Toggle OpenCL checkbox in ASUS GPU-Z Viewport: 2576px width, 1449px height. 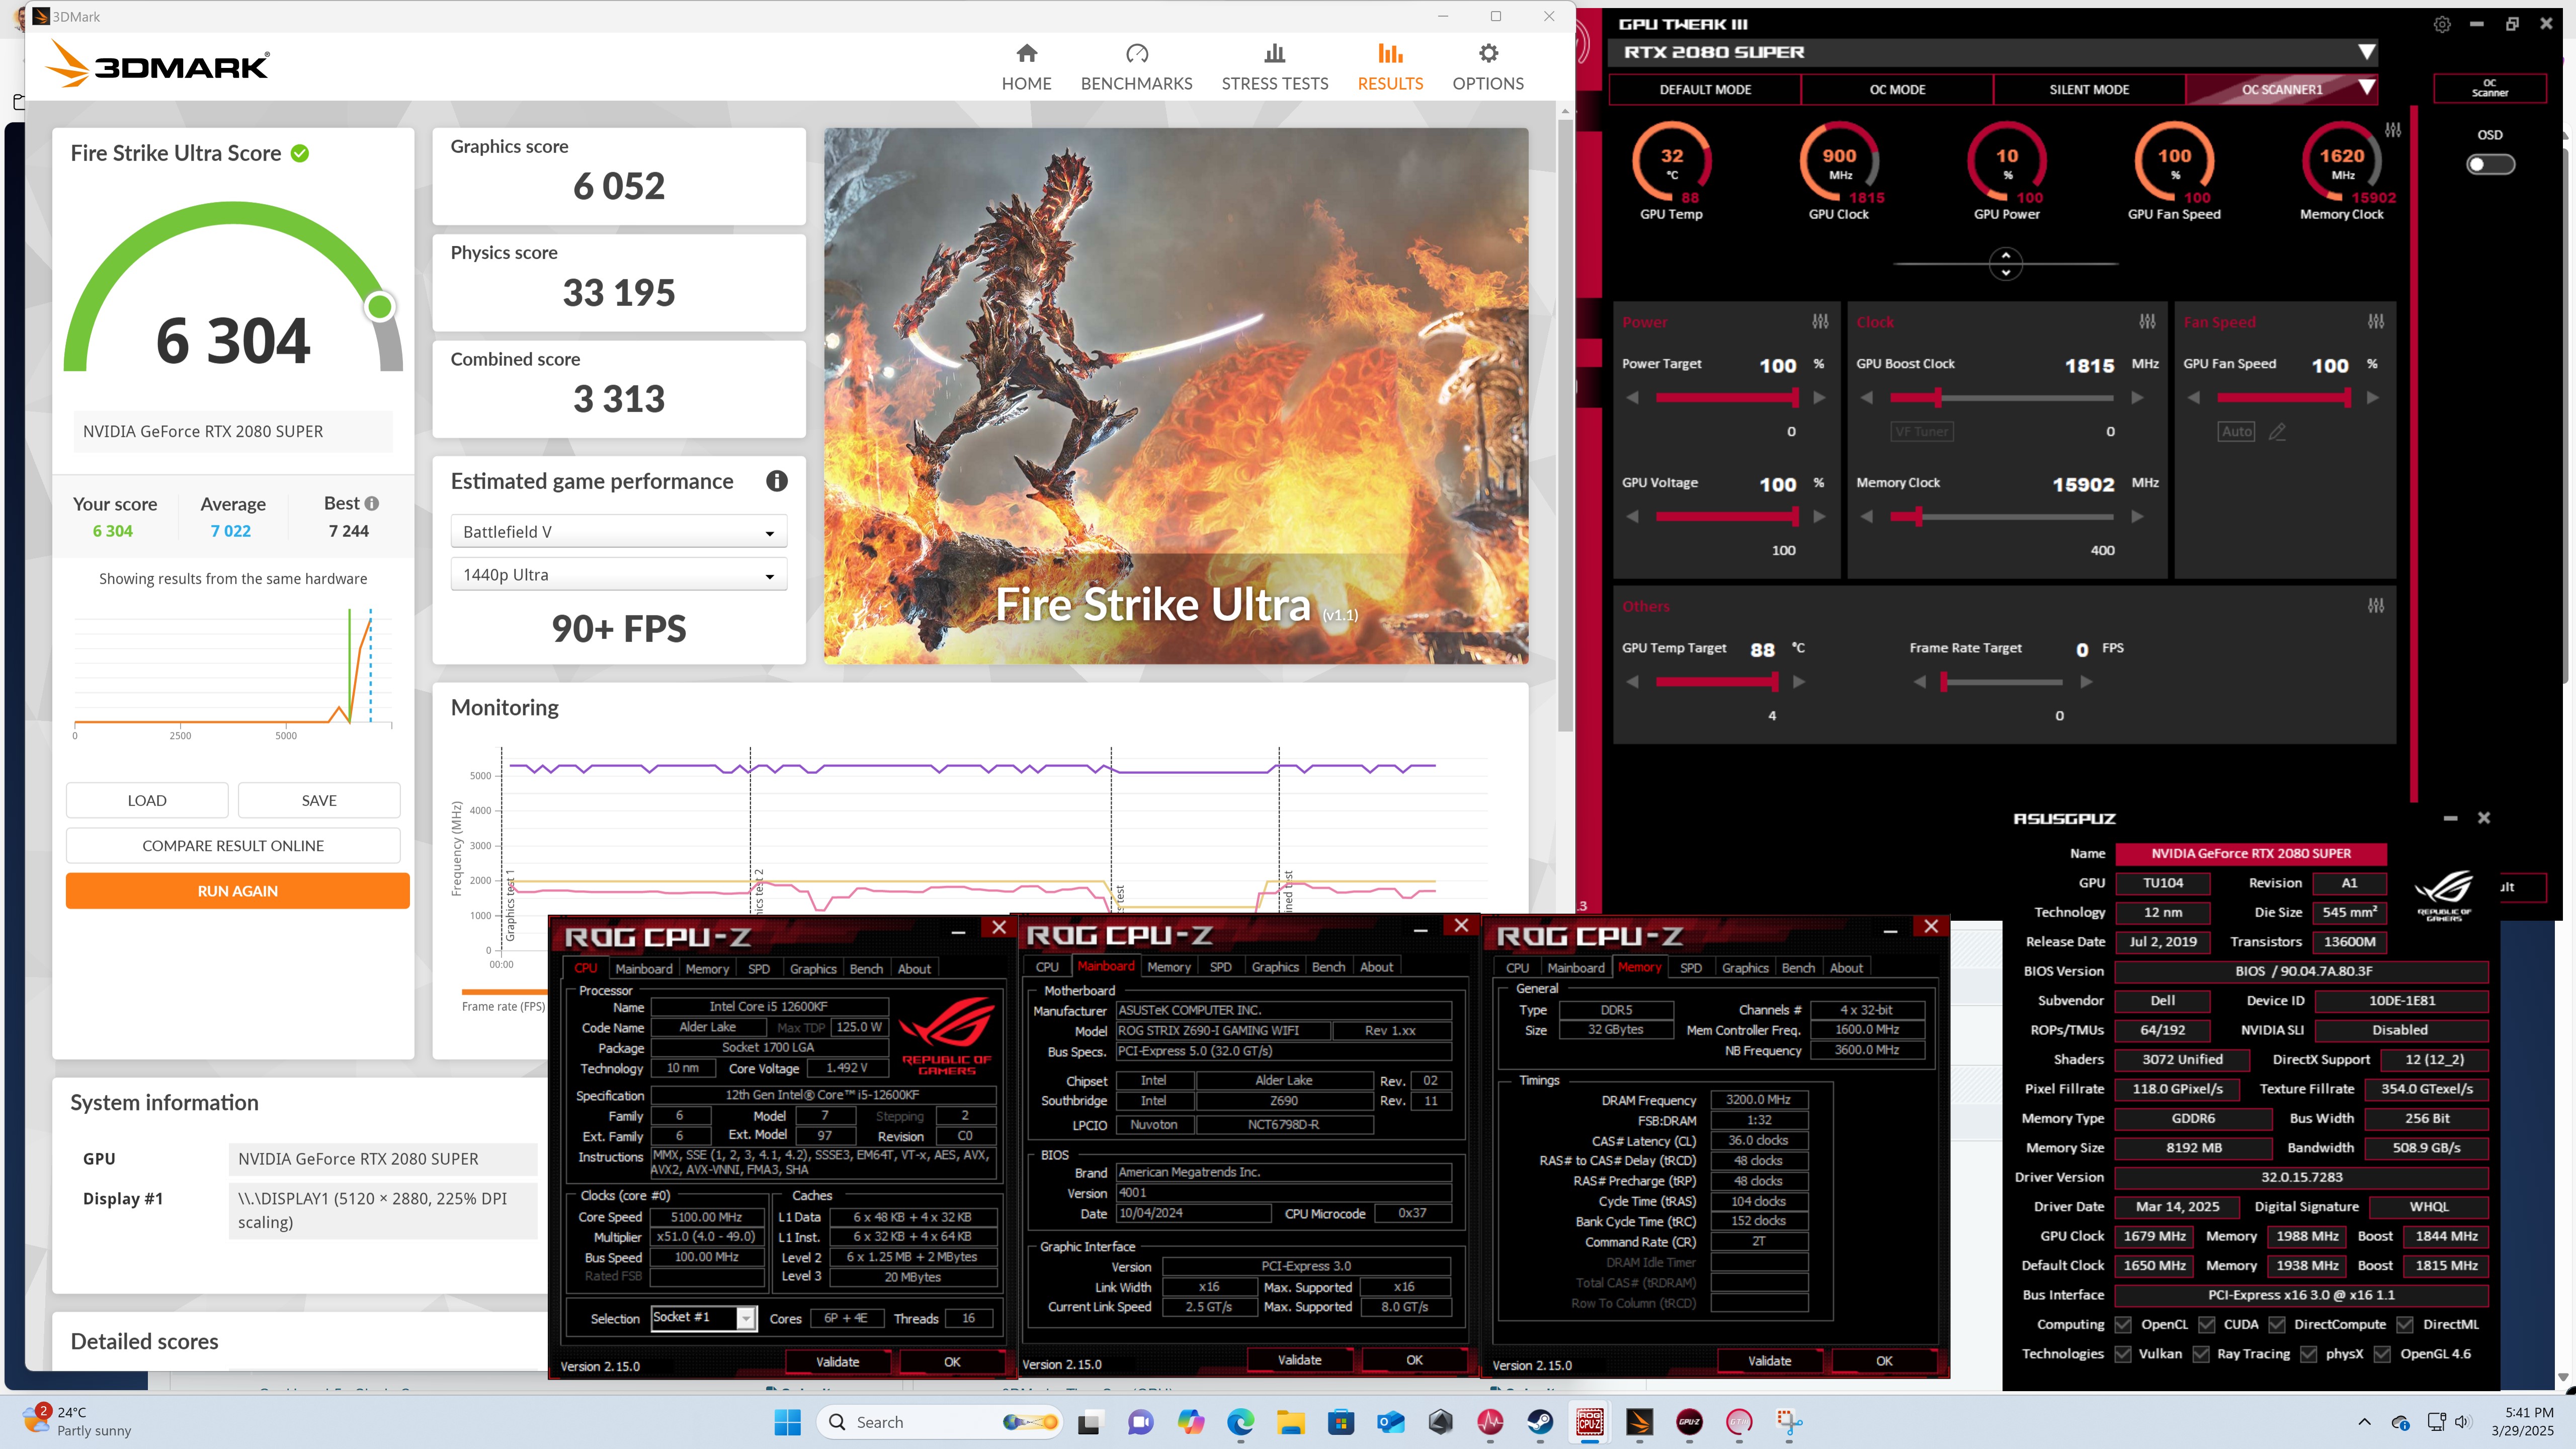tap(2122, 1324)
